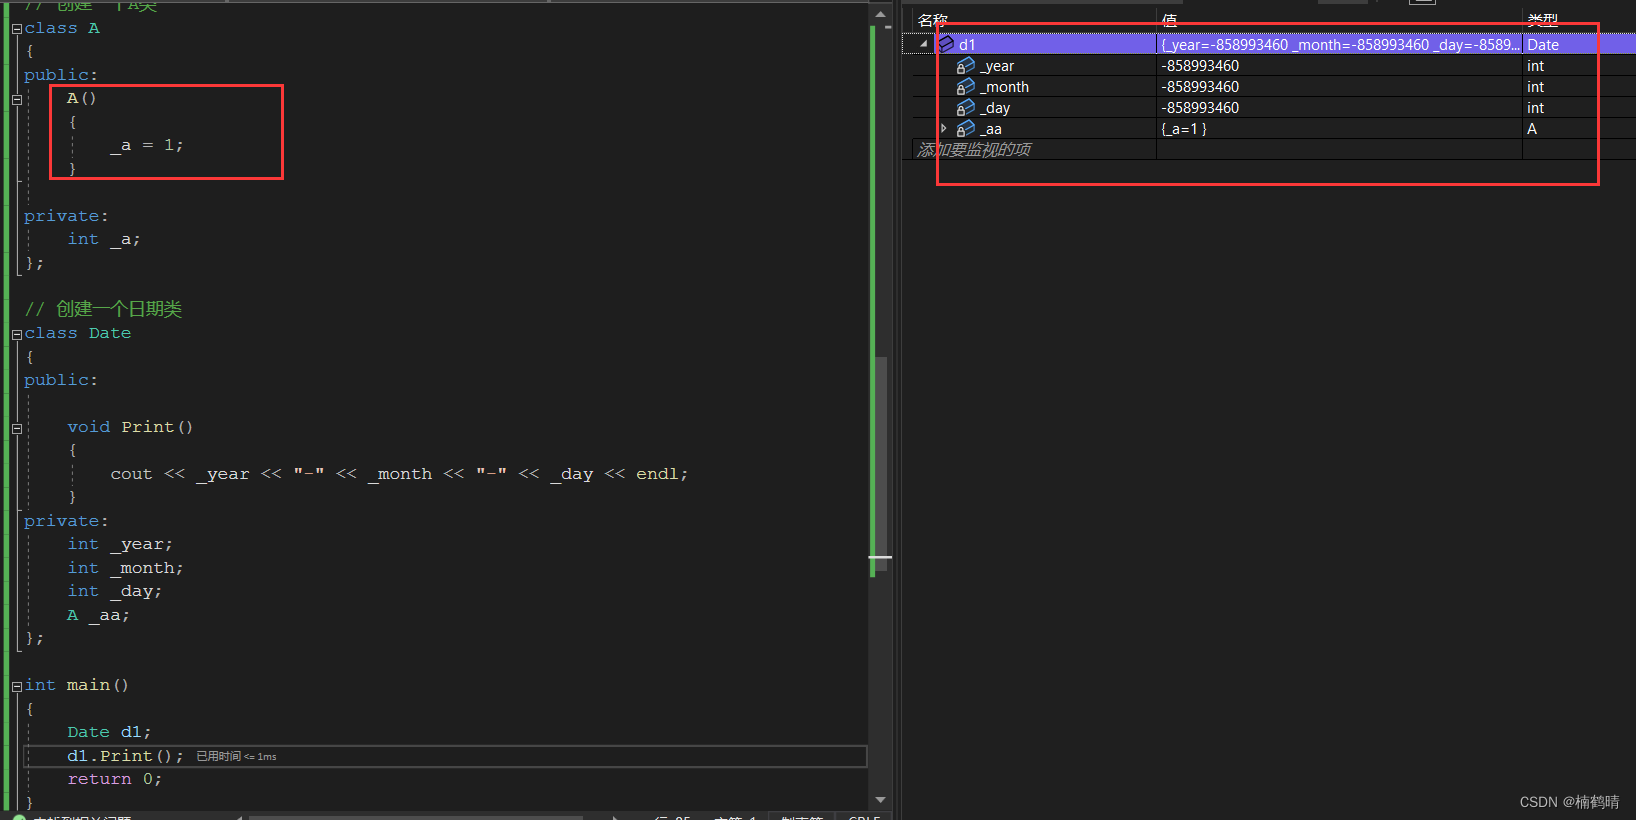Select the _day row in watch window

[1269, 108]
